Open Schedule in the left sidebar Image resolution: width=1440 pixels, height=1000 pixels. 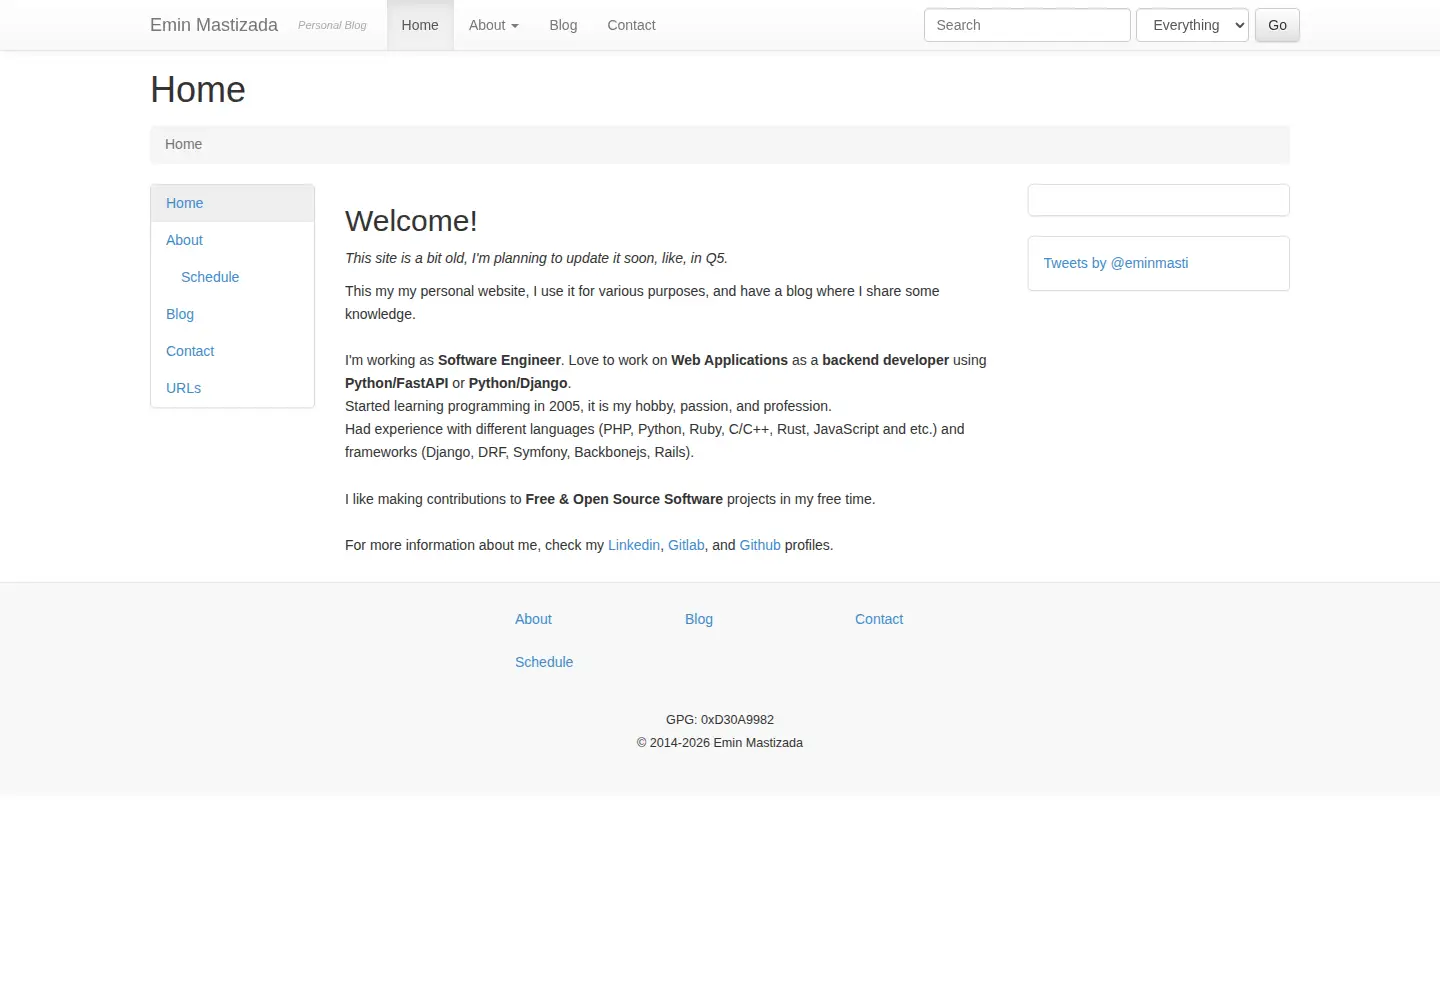tap(232, 277)
